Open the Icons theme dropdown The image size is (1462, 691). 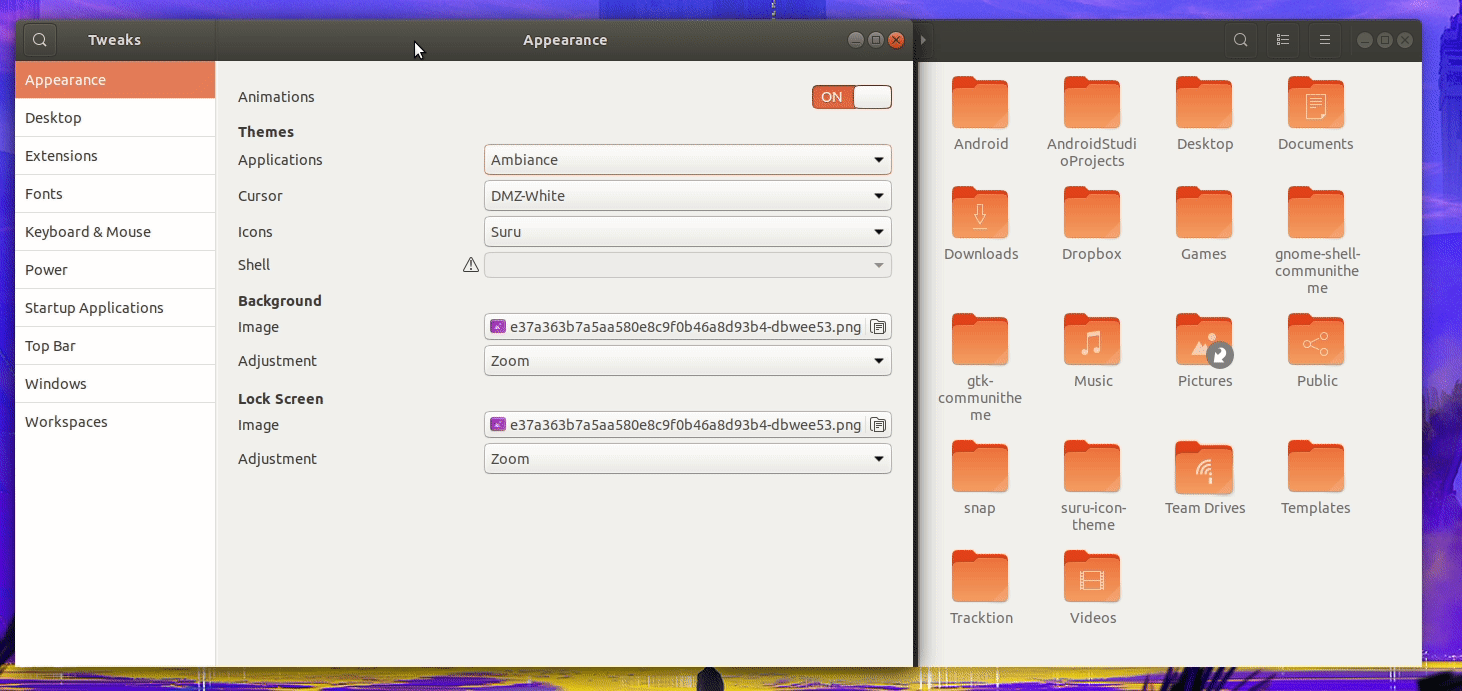pyautogui.click(x=688, y=232)
